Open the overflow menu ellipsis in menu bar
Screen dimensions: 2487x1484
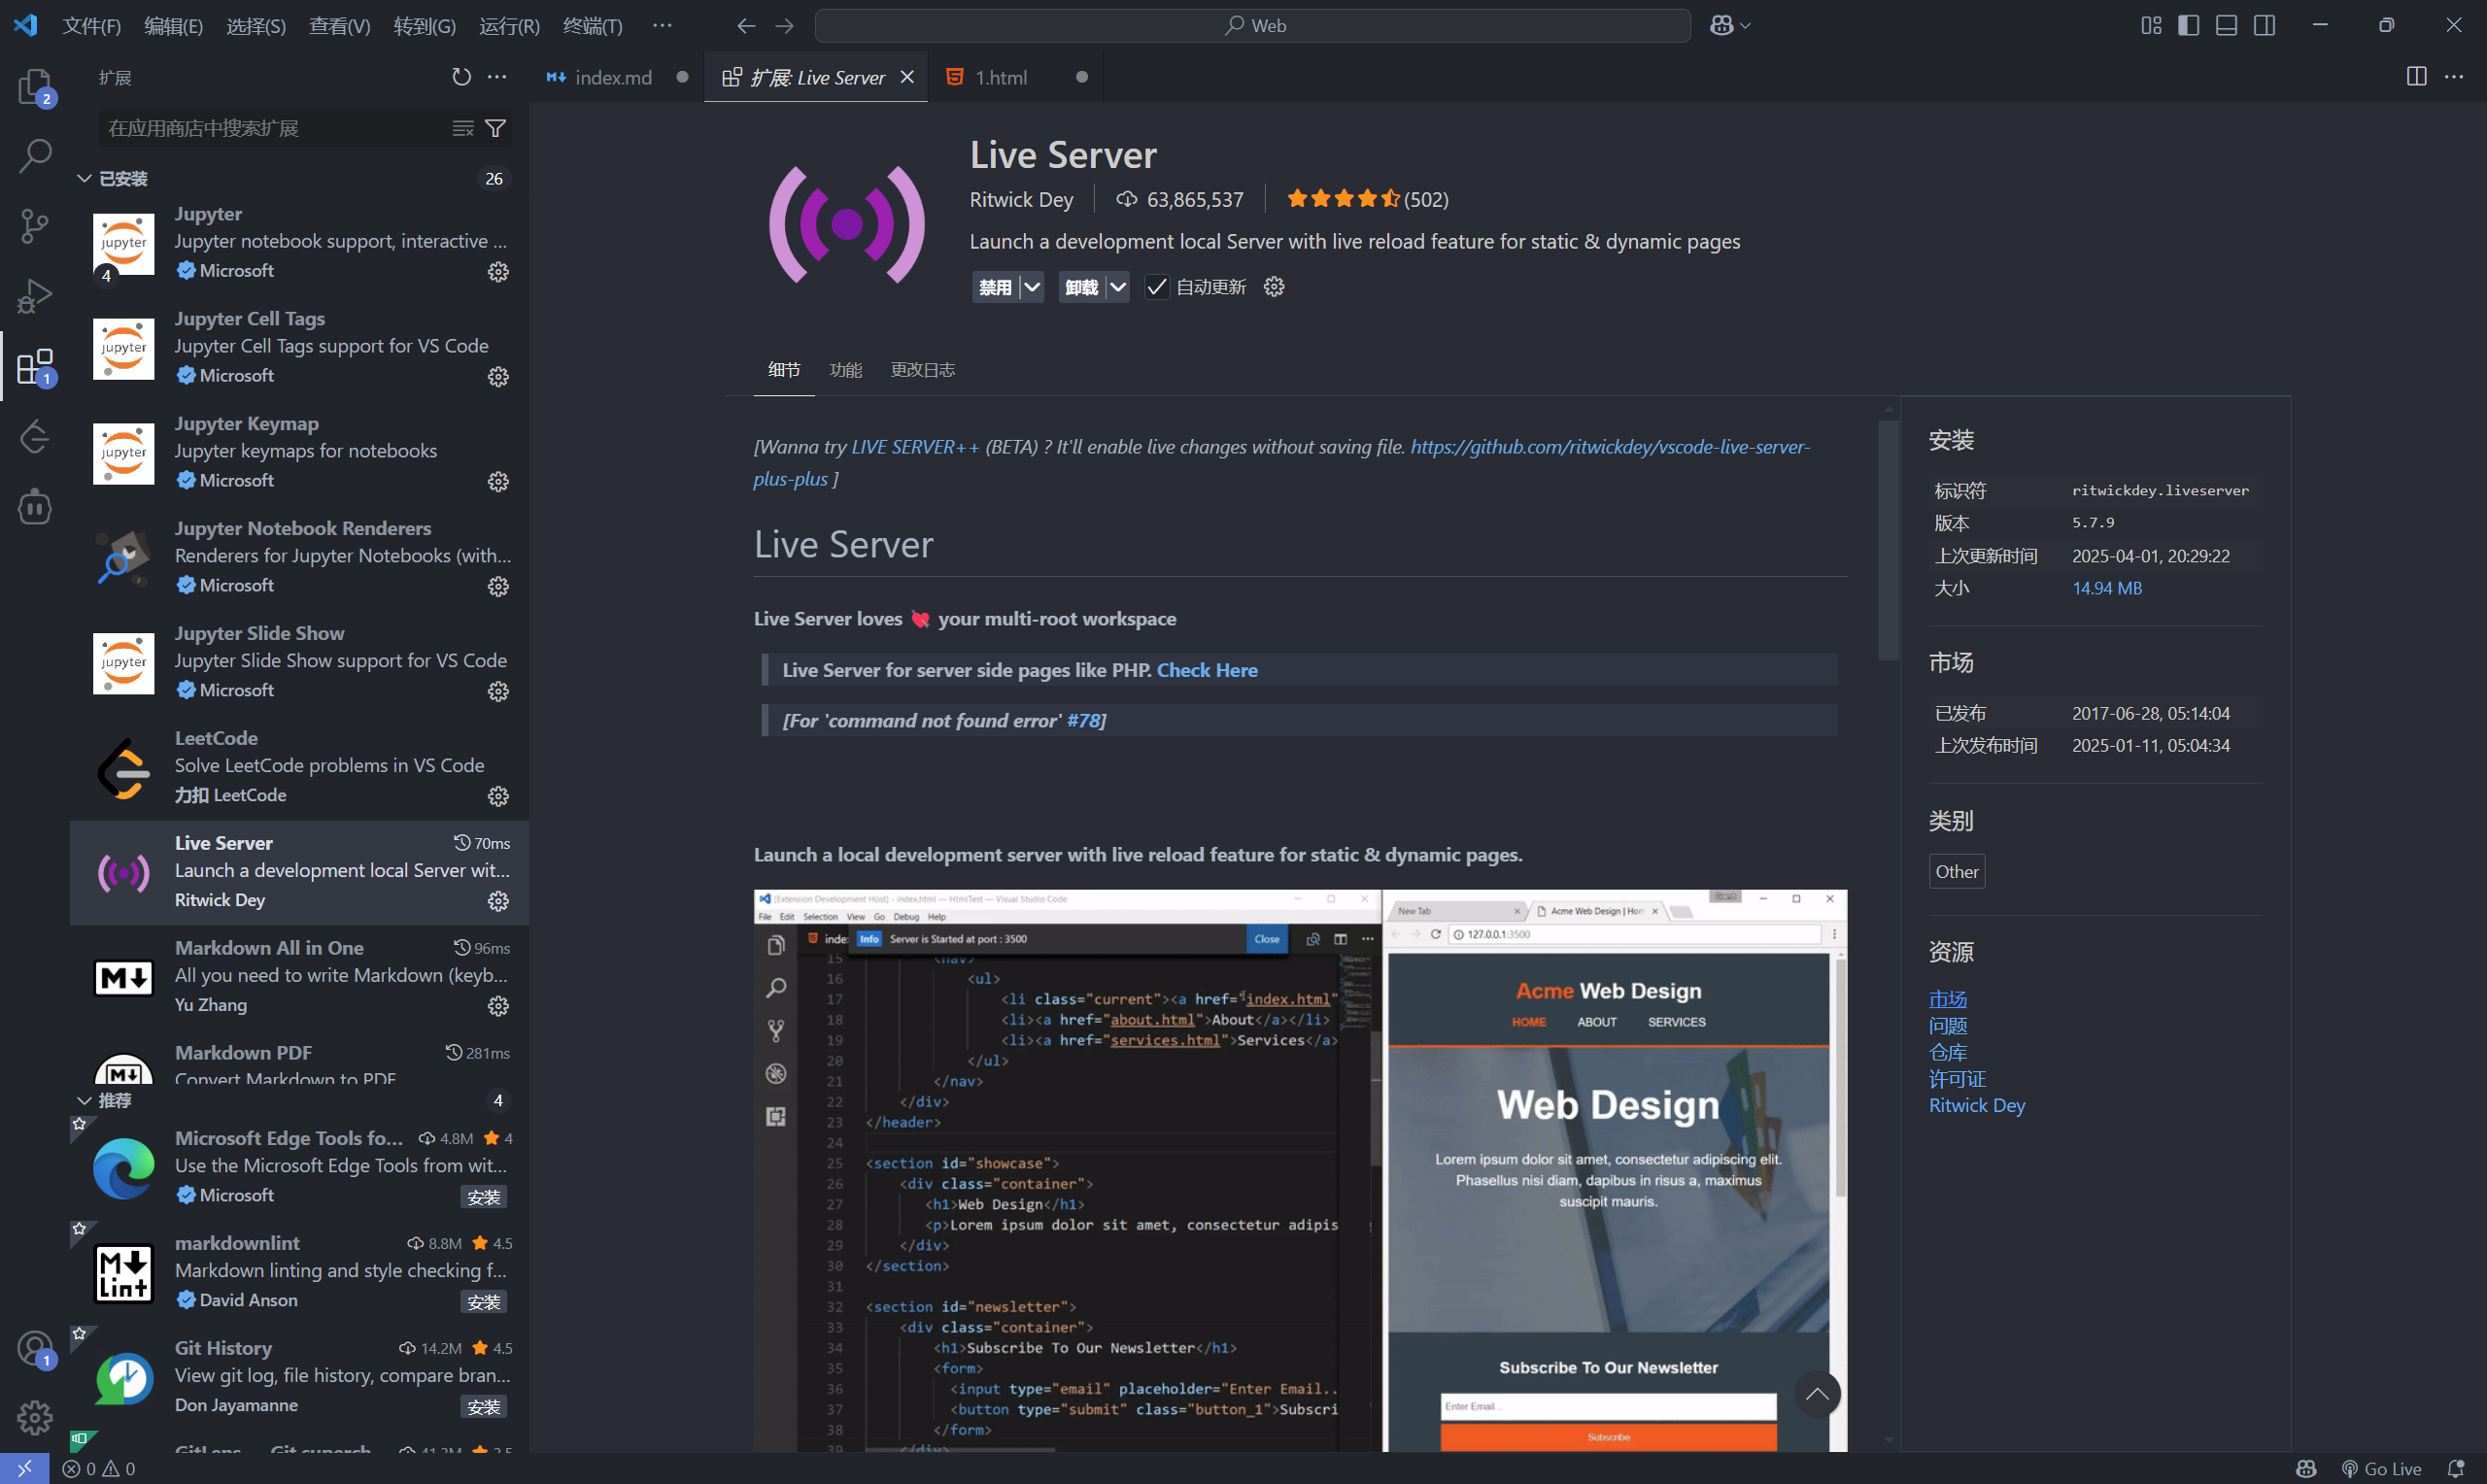[662, 26]
